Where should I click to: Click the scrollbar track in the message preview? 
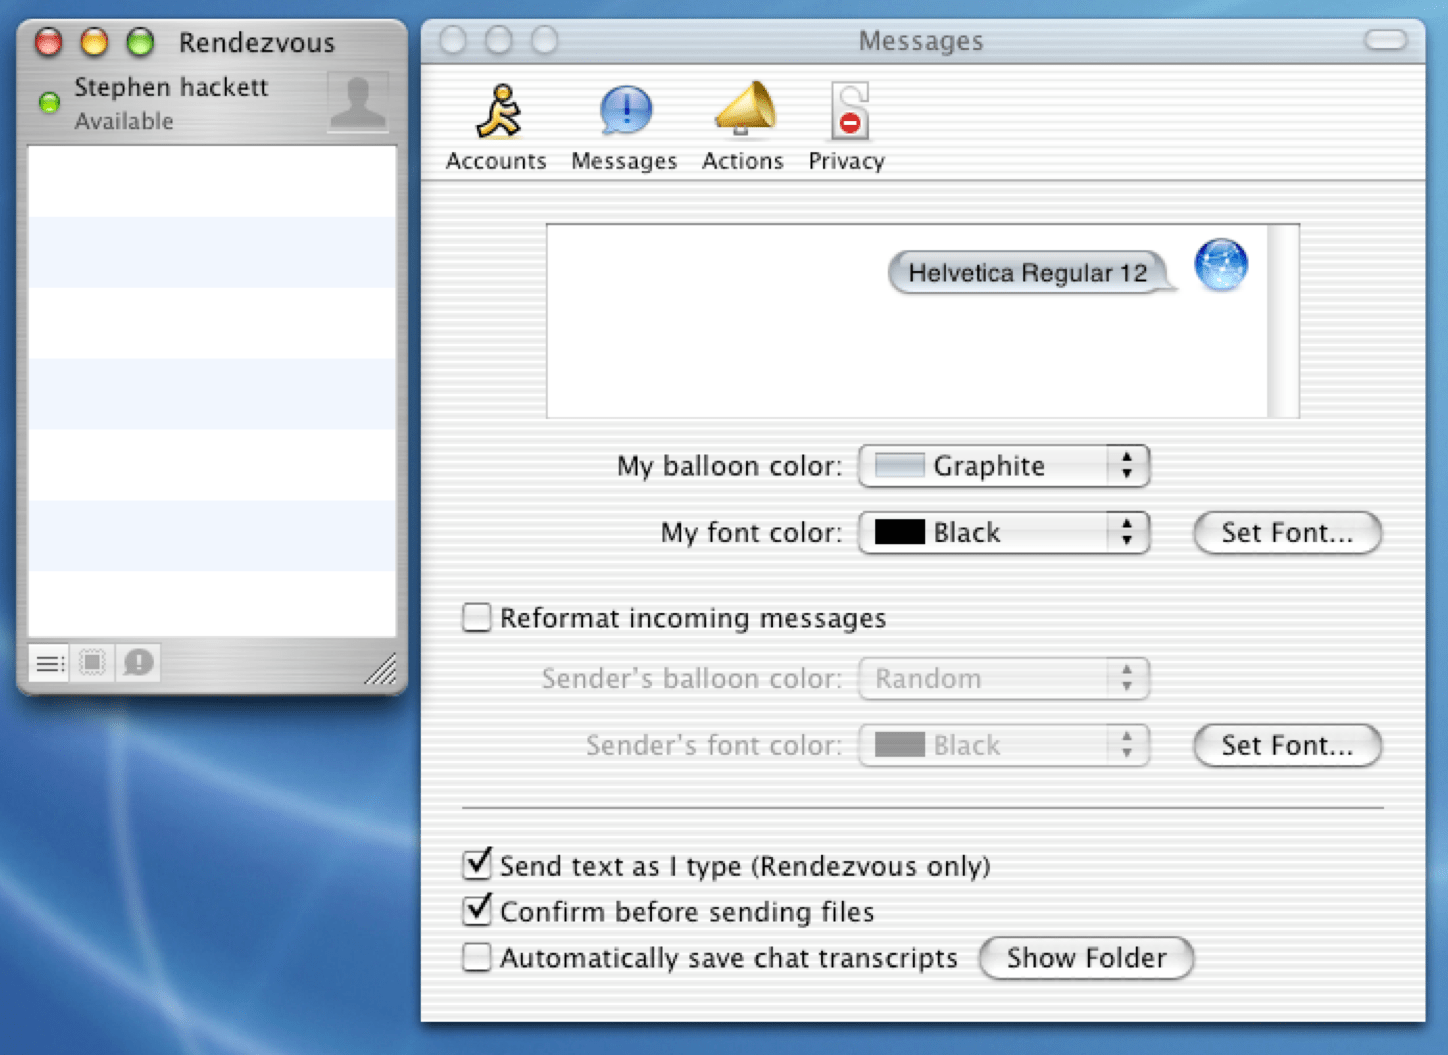point(1282,321)
